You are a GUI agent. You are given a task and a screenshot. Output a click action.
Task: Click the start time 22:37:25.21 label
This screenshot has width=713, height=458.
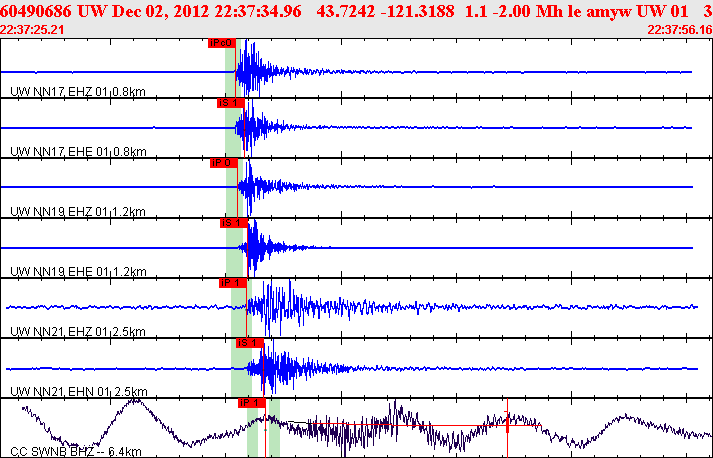[33, 30]
